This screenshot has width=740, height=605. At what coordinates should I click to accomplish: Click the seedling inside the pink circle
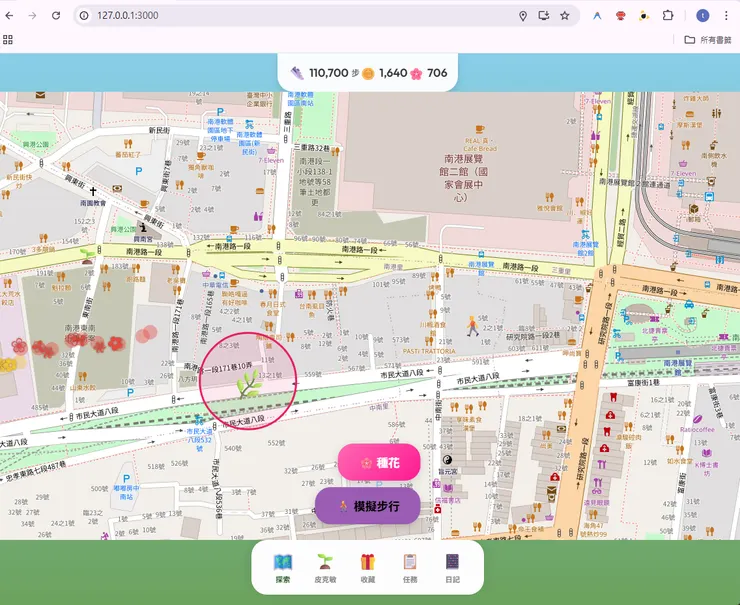coord(249,383)
